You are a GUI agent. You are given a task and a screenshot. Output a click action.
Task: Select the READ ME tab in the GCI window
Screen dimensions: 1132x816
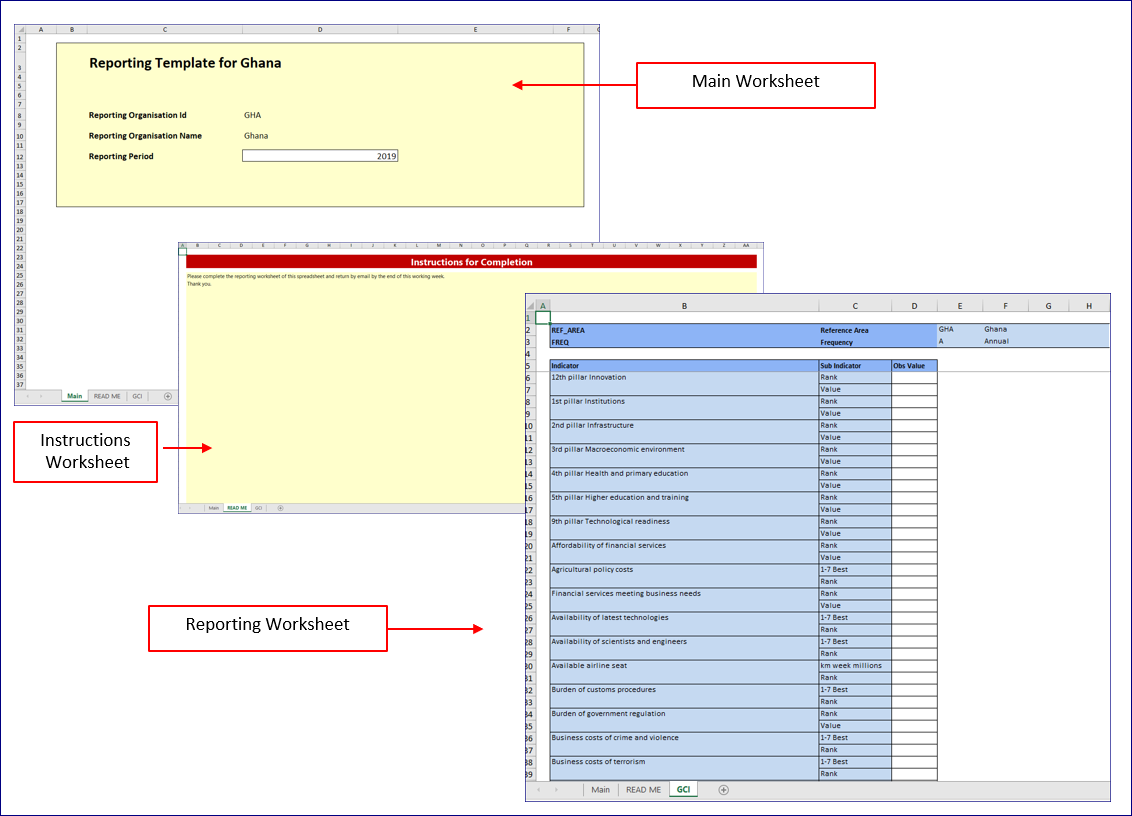(643, 790)
